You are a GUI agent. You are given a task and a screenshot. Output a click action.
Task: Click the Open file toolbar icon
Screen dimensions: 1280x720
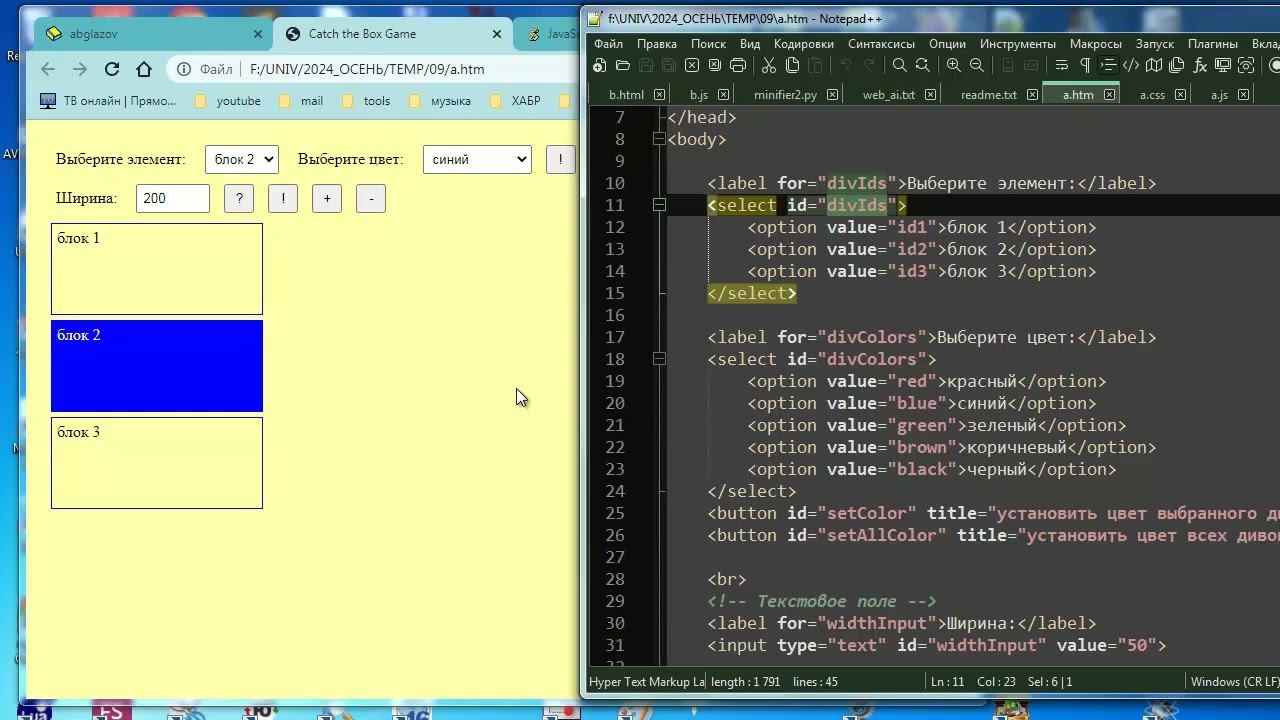tap(623, 65)
